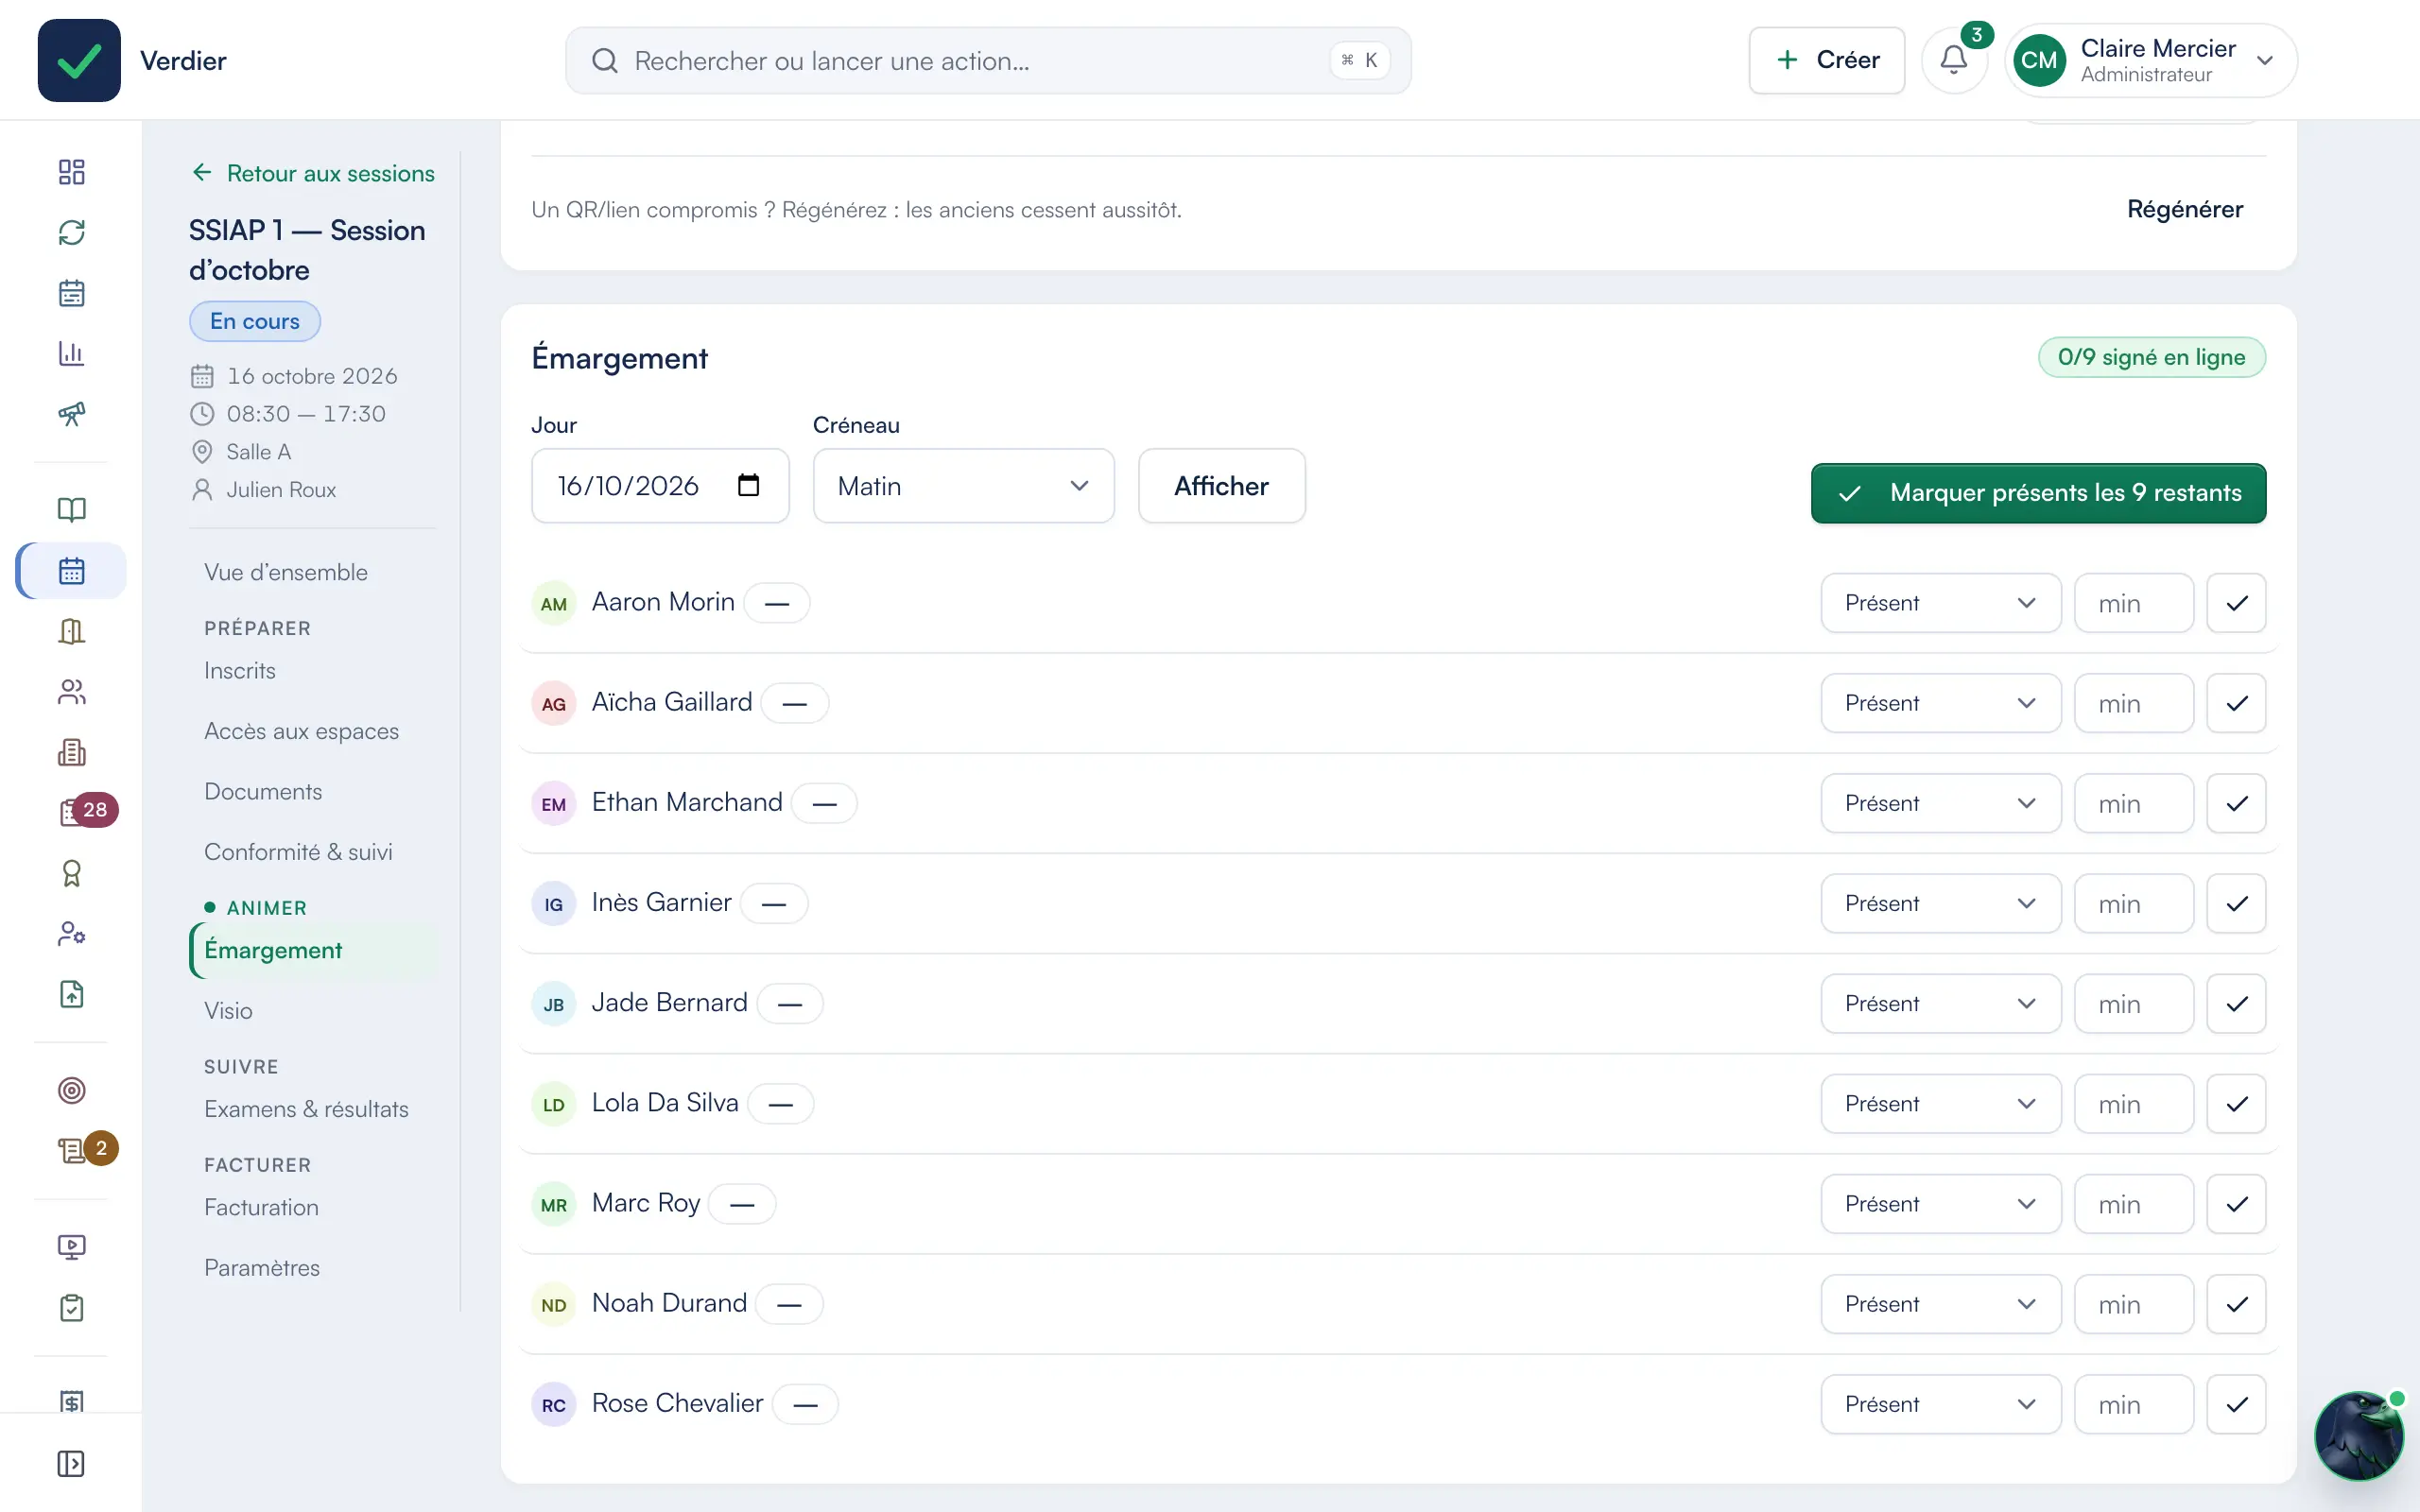Click the refresh cycle icon in sidebar
Image resolution: width=2420 pixels, height=1512 pixels.
[71, 232]
